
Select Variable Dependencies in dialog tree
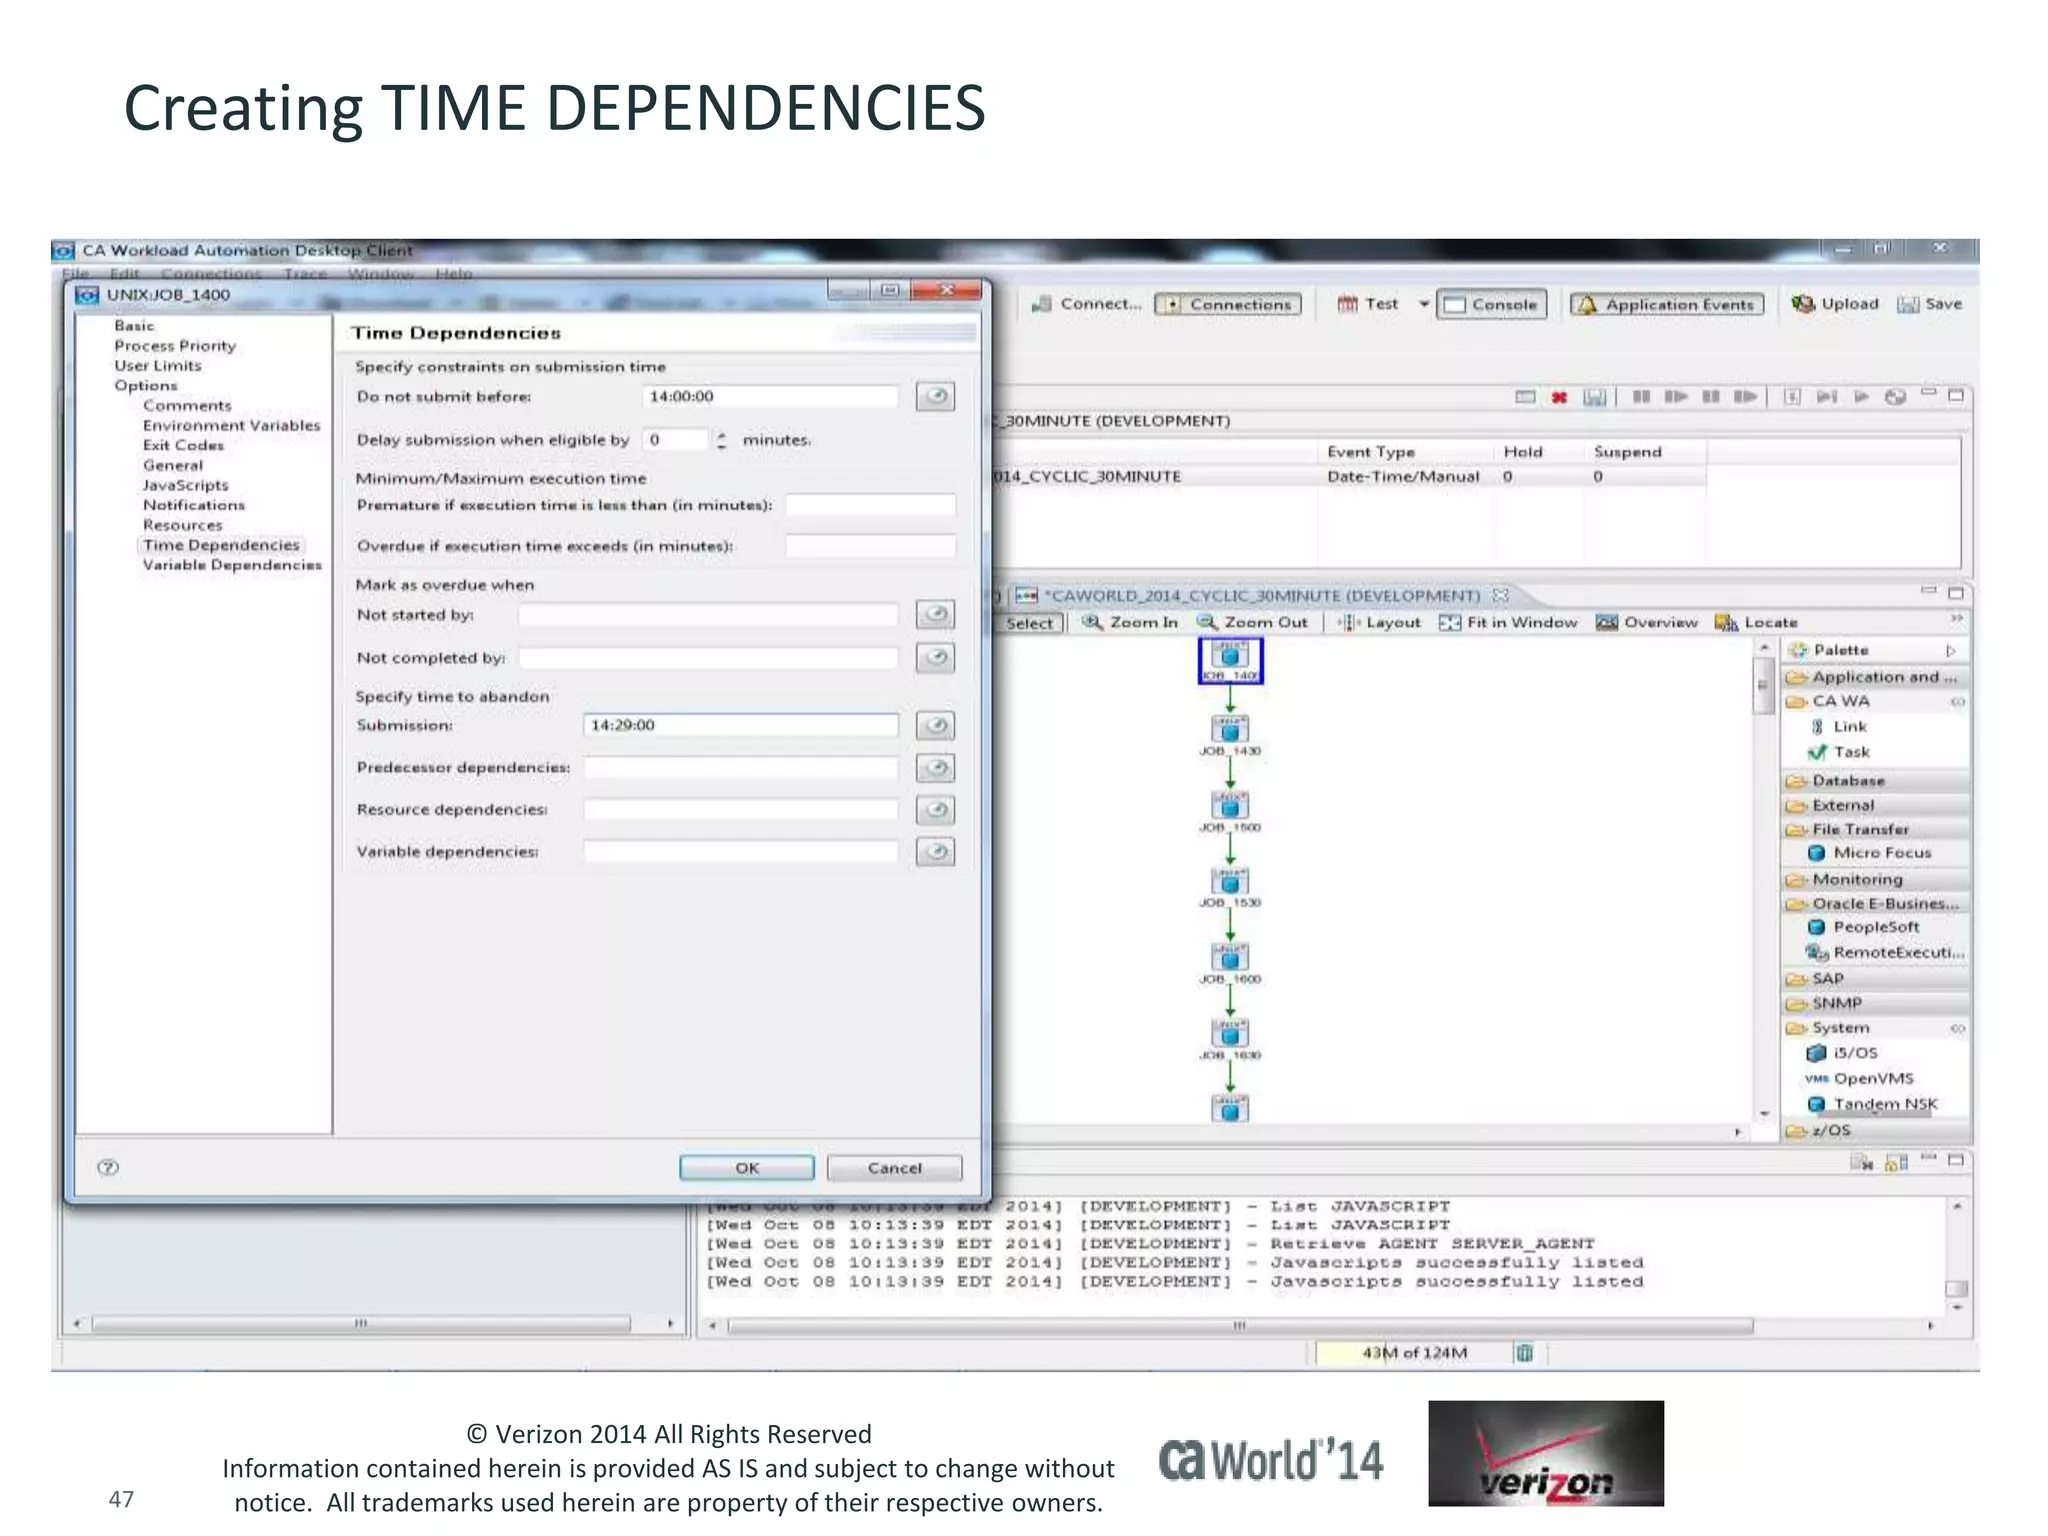point(232,565)
